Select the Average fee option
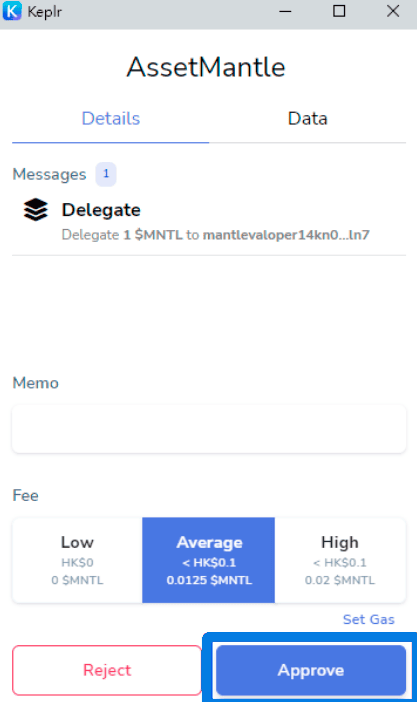 (209, 560)
